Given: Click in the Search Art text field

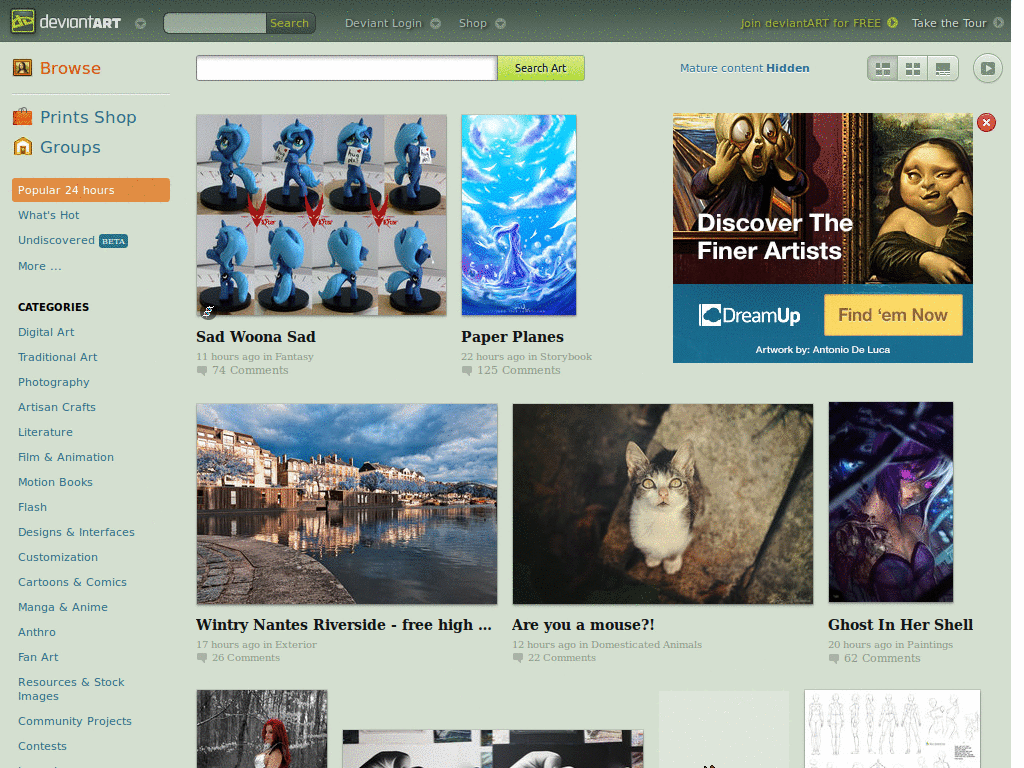Looking at the screenshot, I should (x=347, y=68).
